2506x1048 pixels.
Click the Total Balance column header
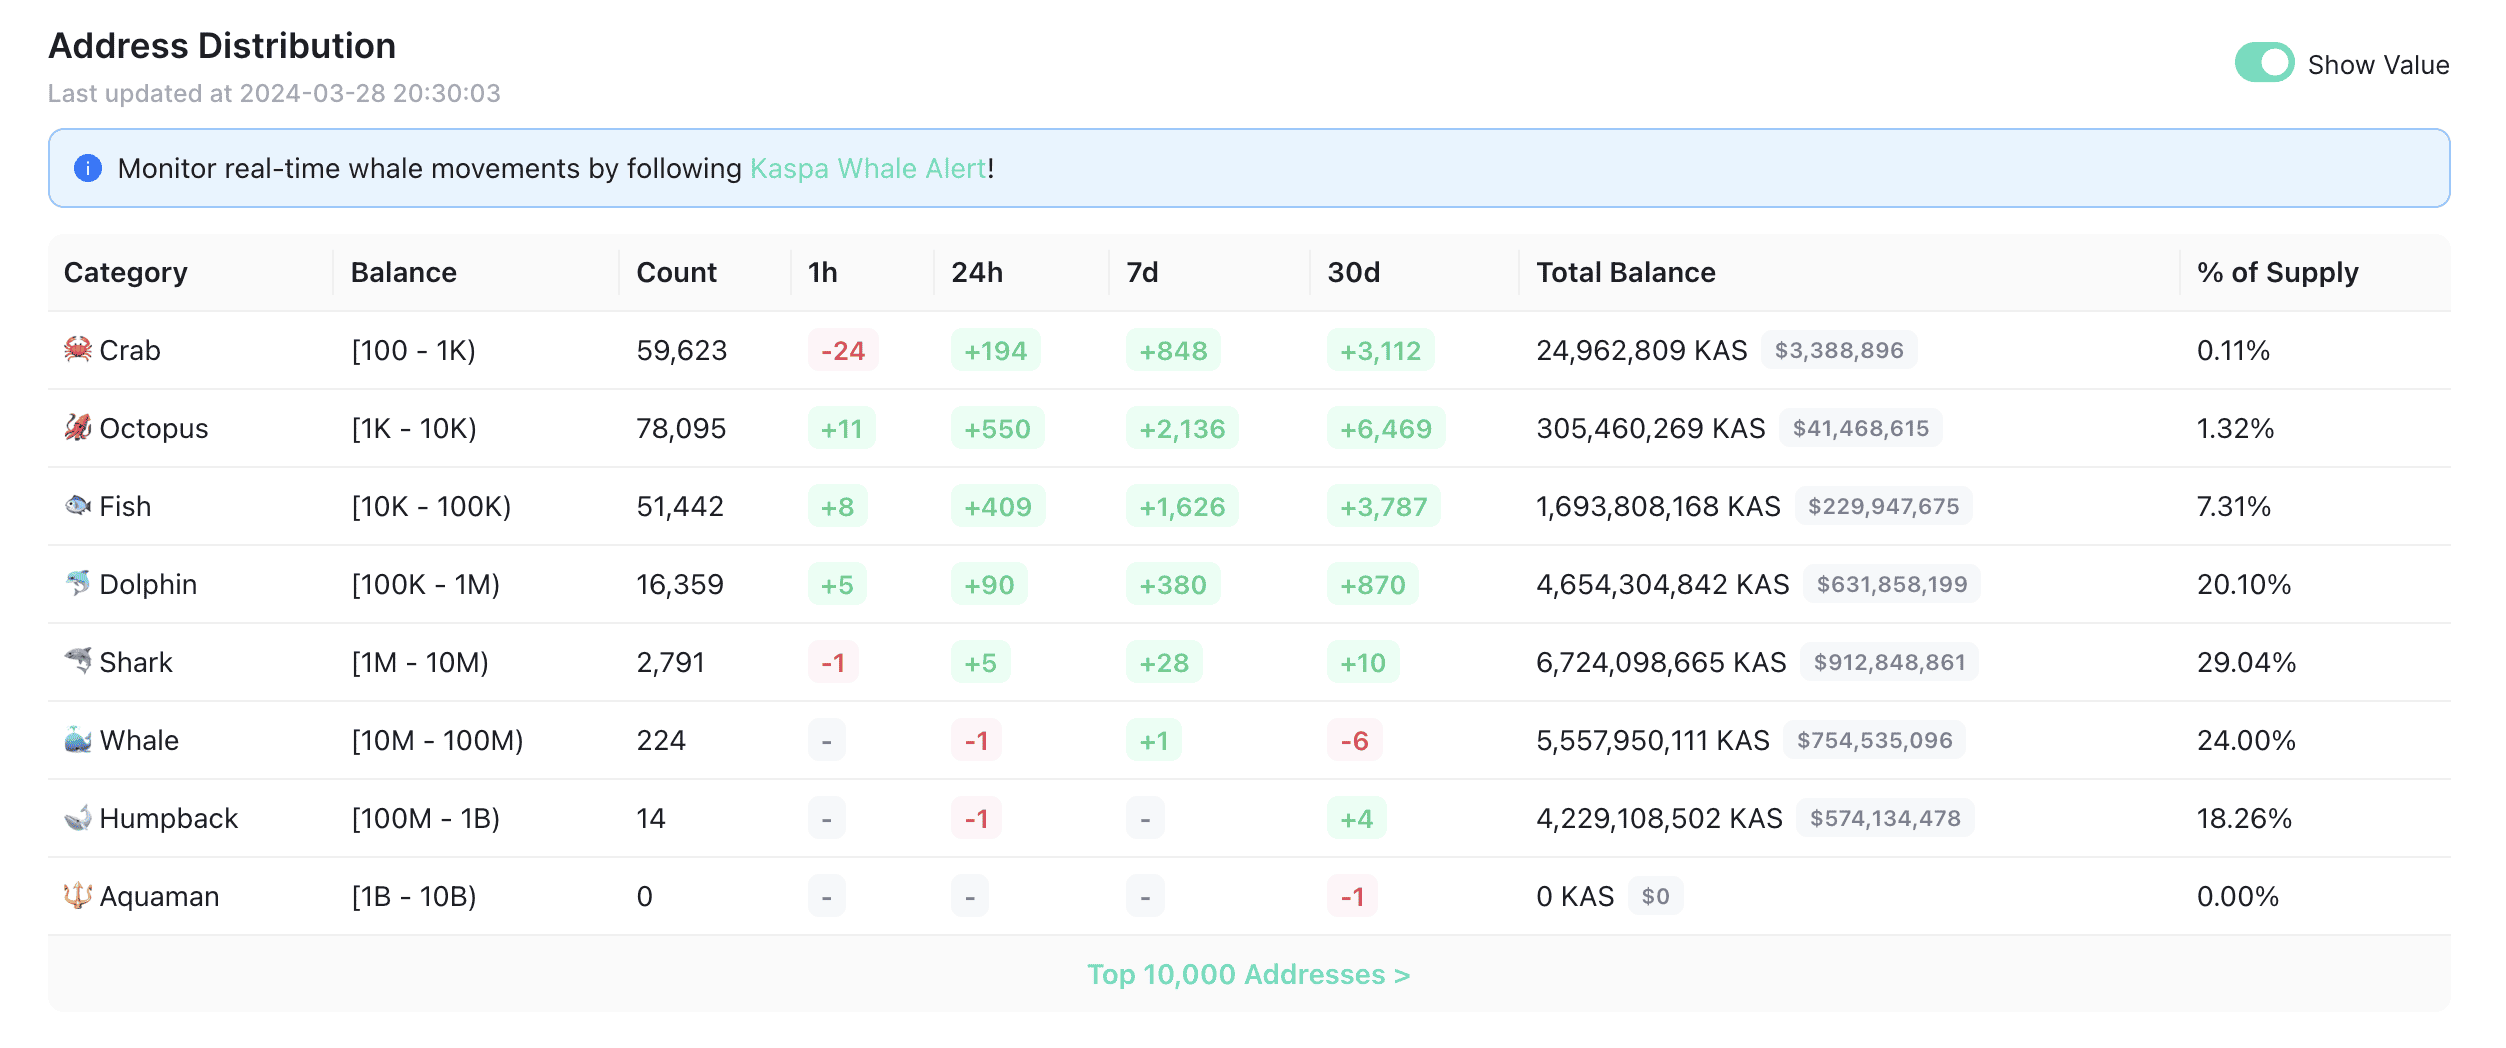click(x=1625, y=272)
